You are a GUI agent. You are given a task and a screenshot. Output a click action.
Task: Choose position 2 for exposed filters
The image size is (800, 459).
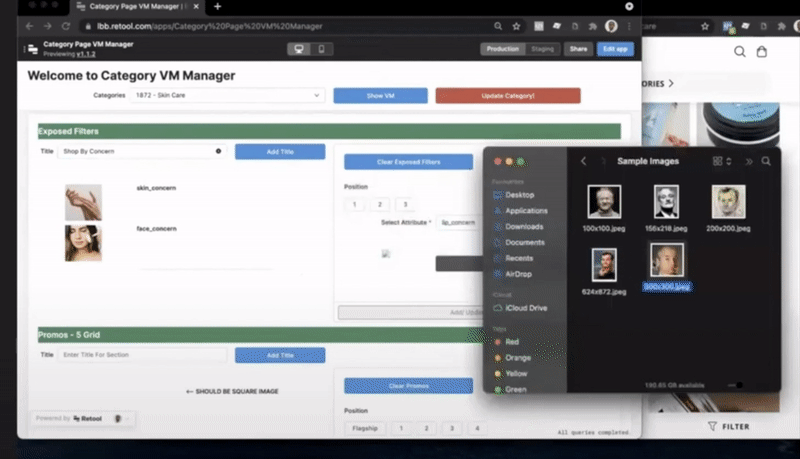pyautogui.click(x=380, y=204)
